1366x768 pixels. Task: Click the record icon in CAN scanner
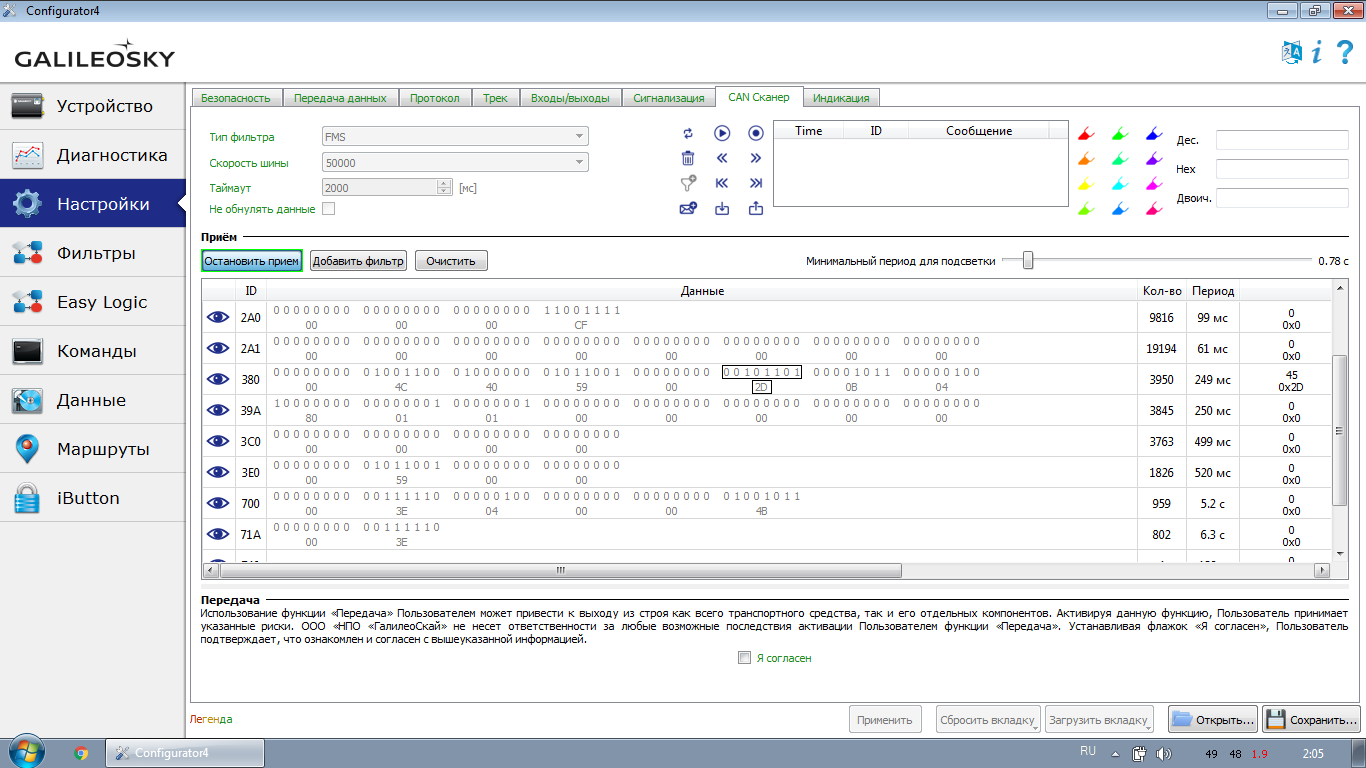[756, 133]
